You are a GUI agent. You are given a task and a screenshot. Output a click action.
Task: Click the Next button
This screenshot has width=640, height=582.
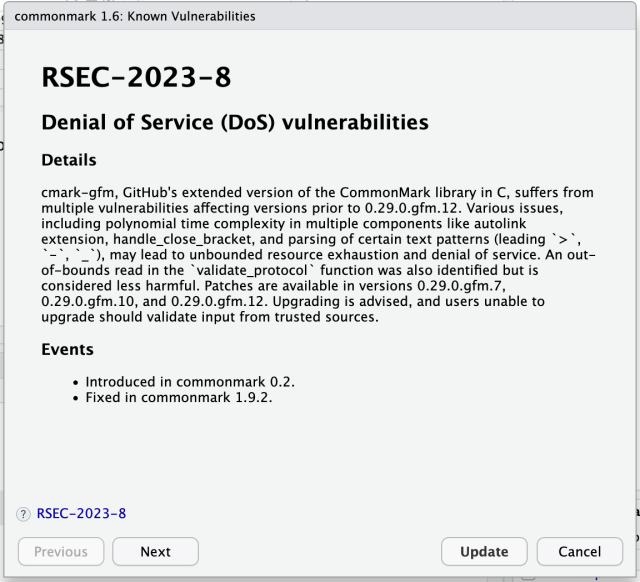coord(155,551)
